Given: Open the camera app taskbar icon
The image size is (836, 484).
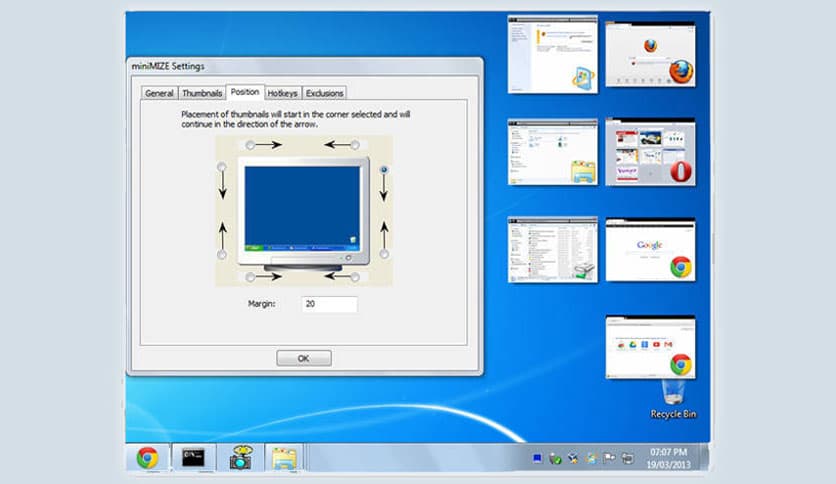Looking at the screenshot, I should click(240, 457).
